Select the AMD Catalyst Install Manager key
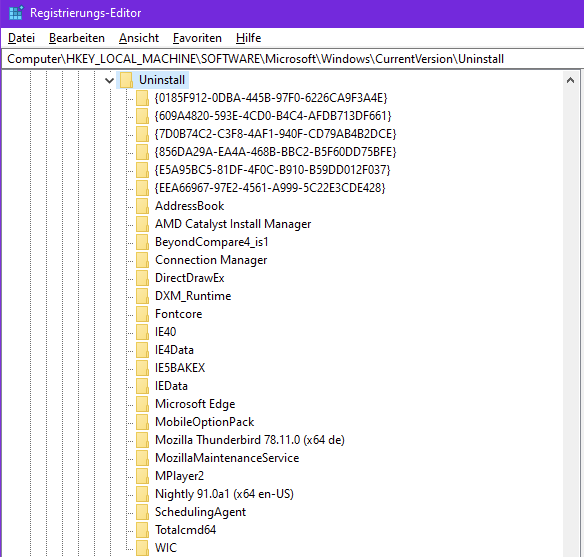 (x=233, y=224)
